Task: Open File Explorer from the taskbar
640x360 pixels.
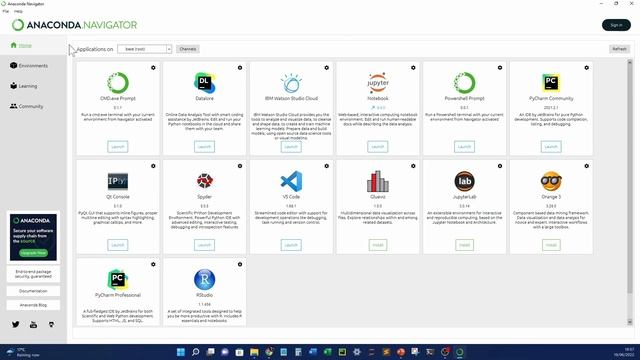Action: 254,352
